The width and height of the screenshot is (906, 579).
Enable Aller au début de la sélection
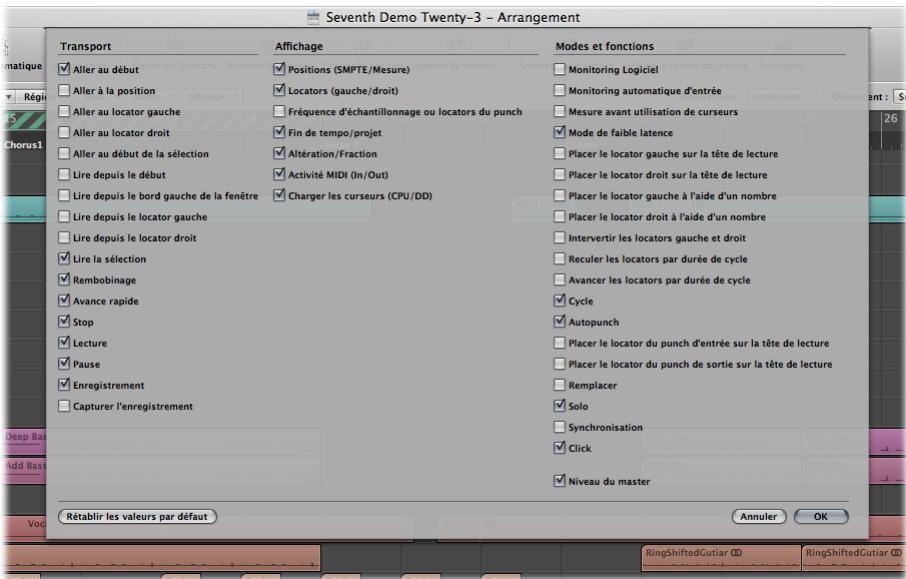(x=64, y=154)
